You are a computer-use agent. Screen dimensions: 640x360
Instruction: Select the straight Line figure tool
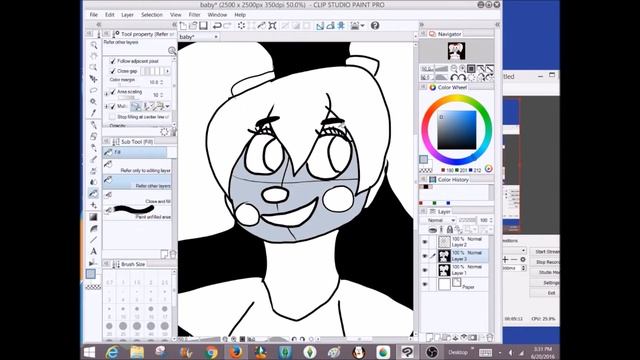tap(93, 240)
